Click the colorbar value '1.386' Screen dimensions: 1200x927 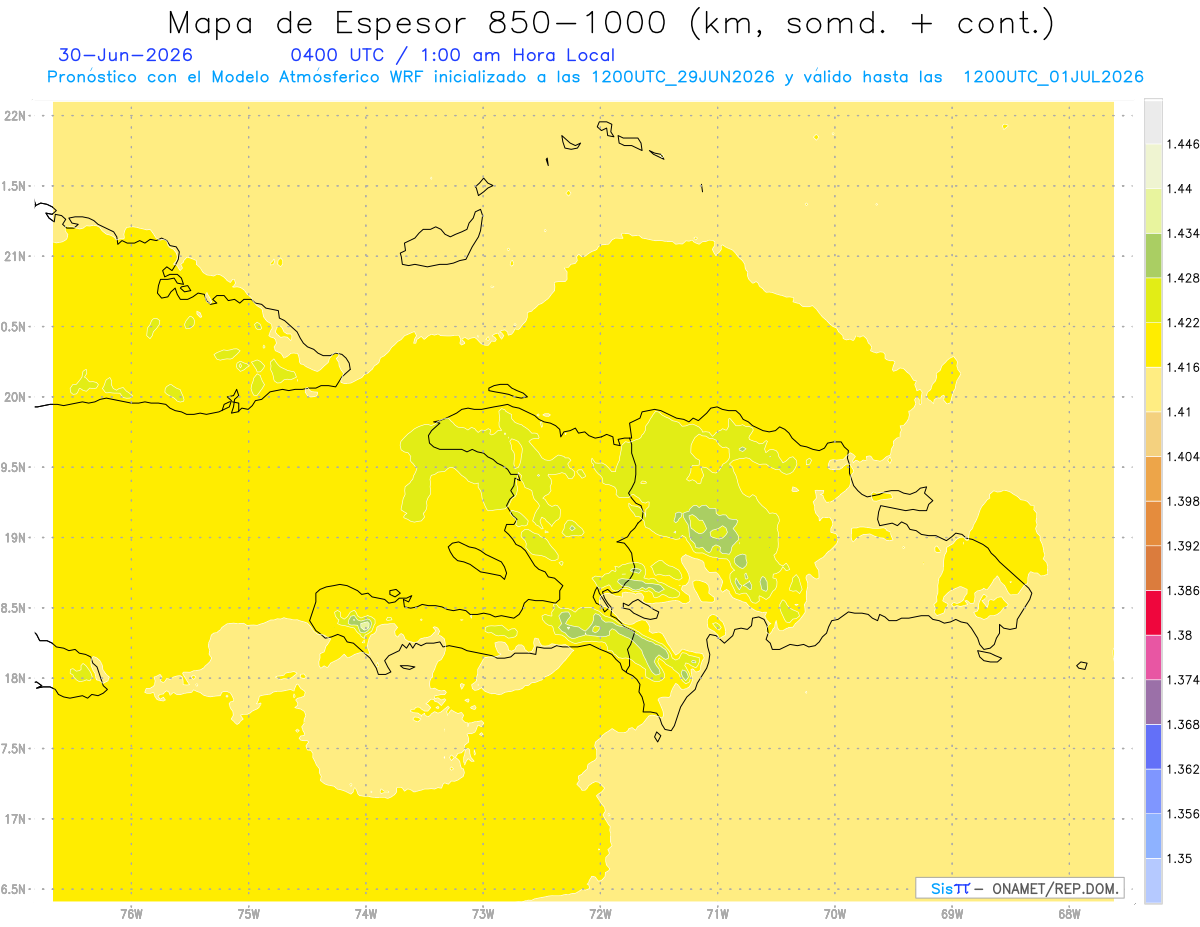(x=1183, y=590)
